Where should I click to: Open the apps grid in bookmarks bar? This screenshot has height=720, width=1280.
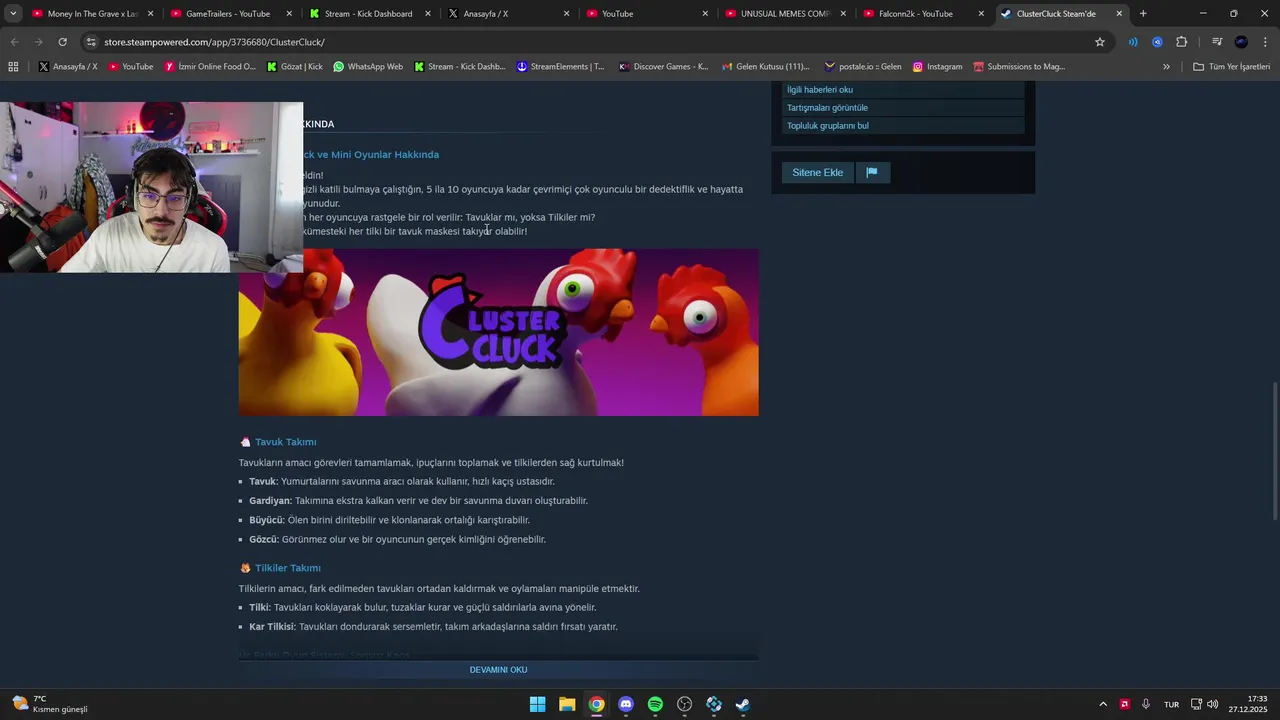tap(13, 67)
